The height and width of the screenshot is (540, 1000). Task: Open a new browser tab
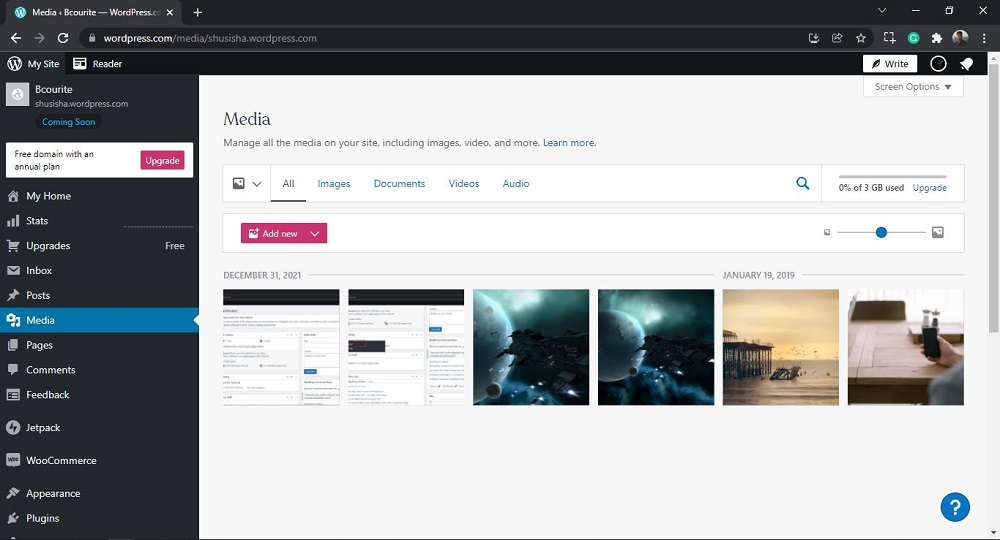(x=198, y=12)
